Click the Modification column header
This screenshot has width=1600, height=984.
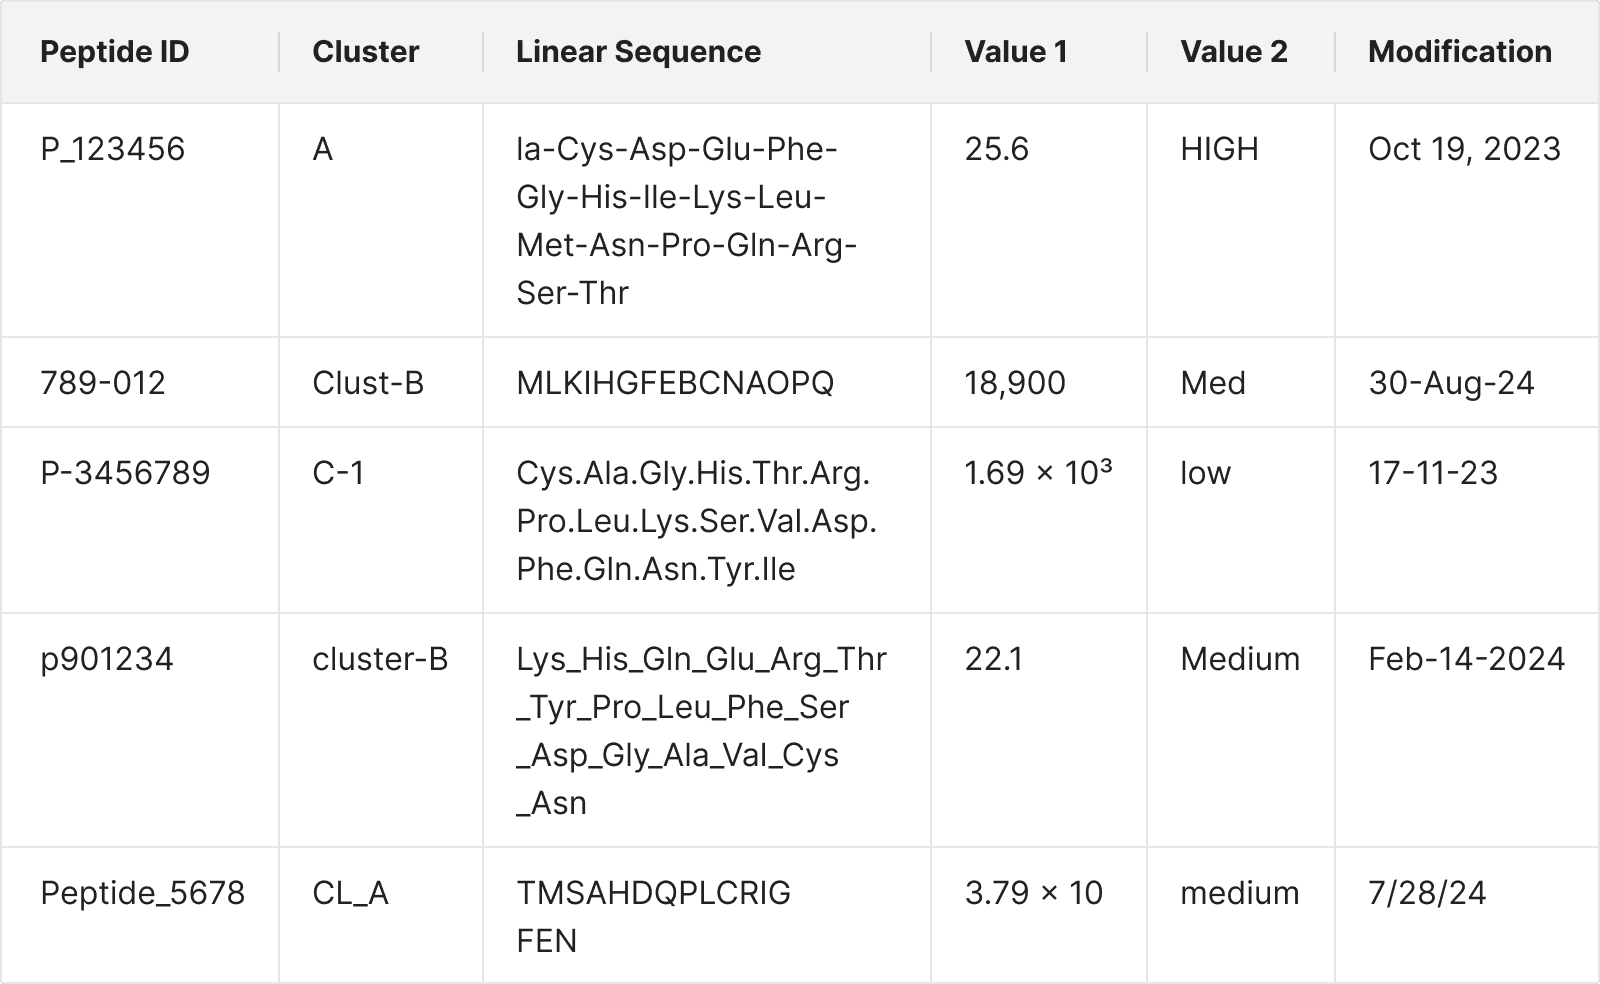(1460, 52)
